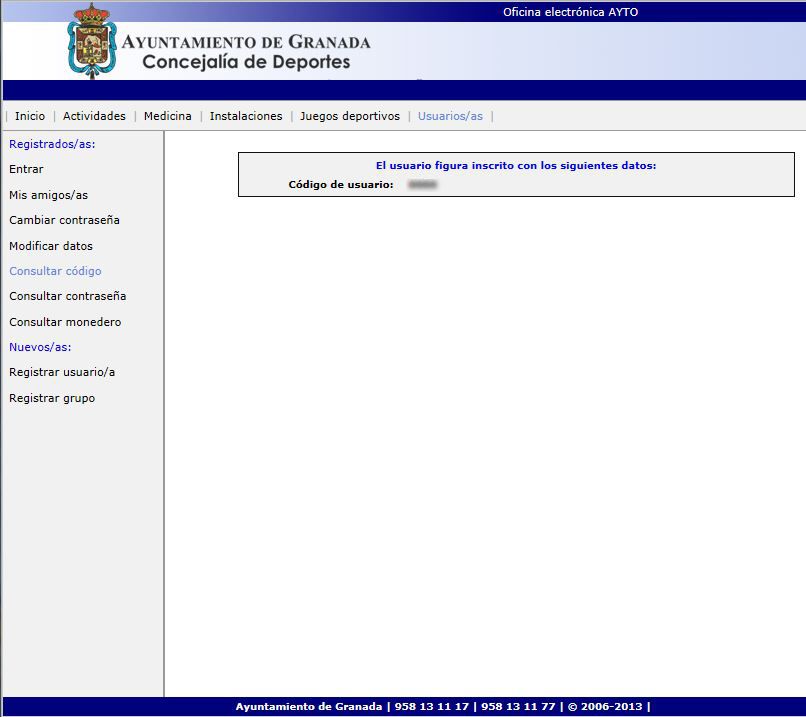Go to the Medicina section

pyautogui.click(x=168, y=116)
